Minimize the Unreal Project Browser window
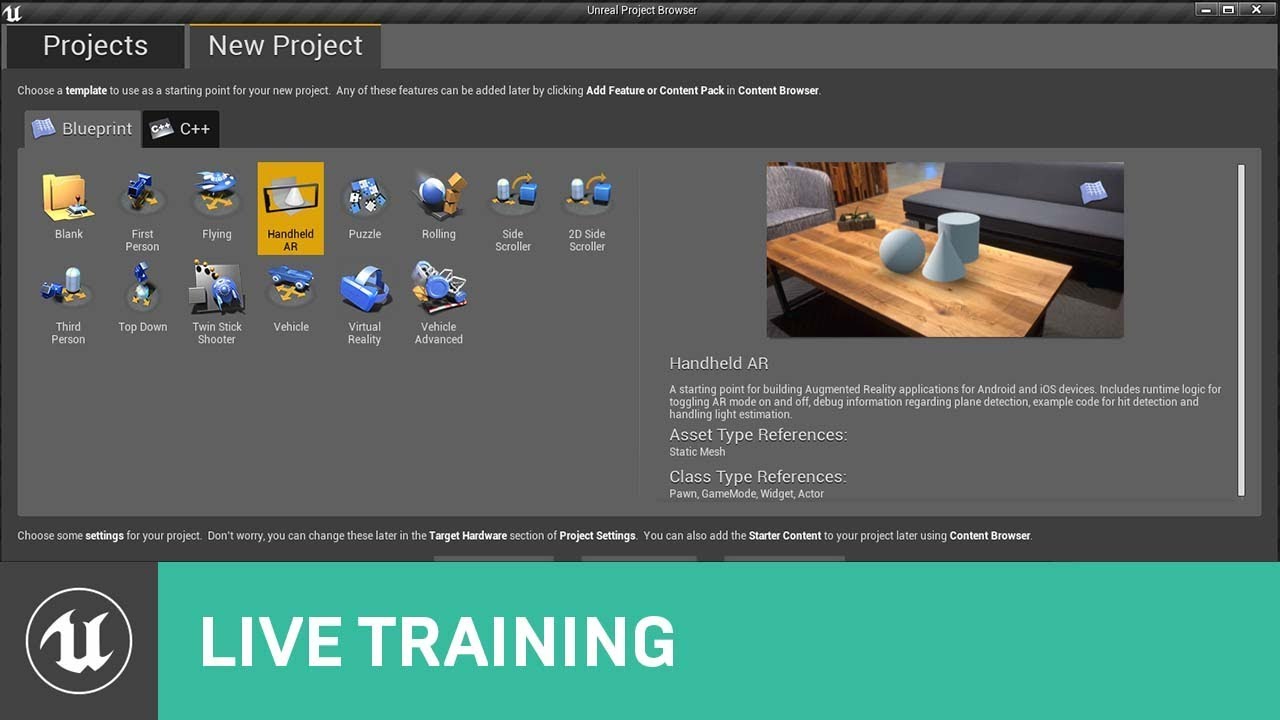 (x=1206, y=9)
